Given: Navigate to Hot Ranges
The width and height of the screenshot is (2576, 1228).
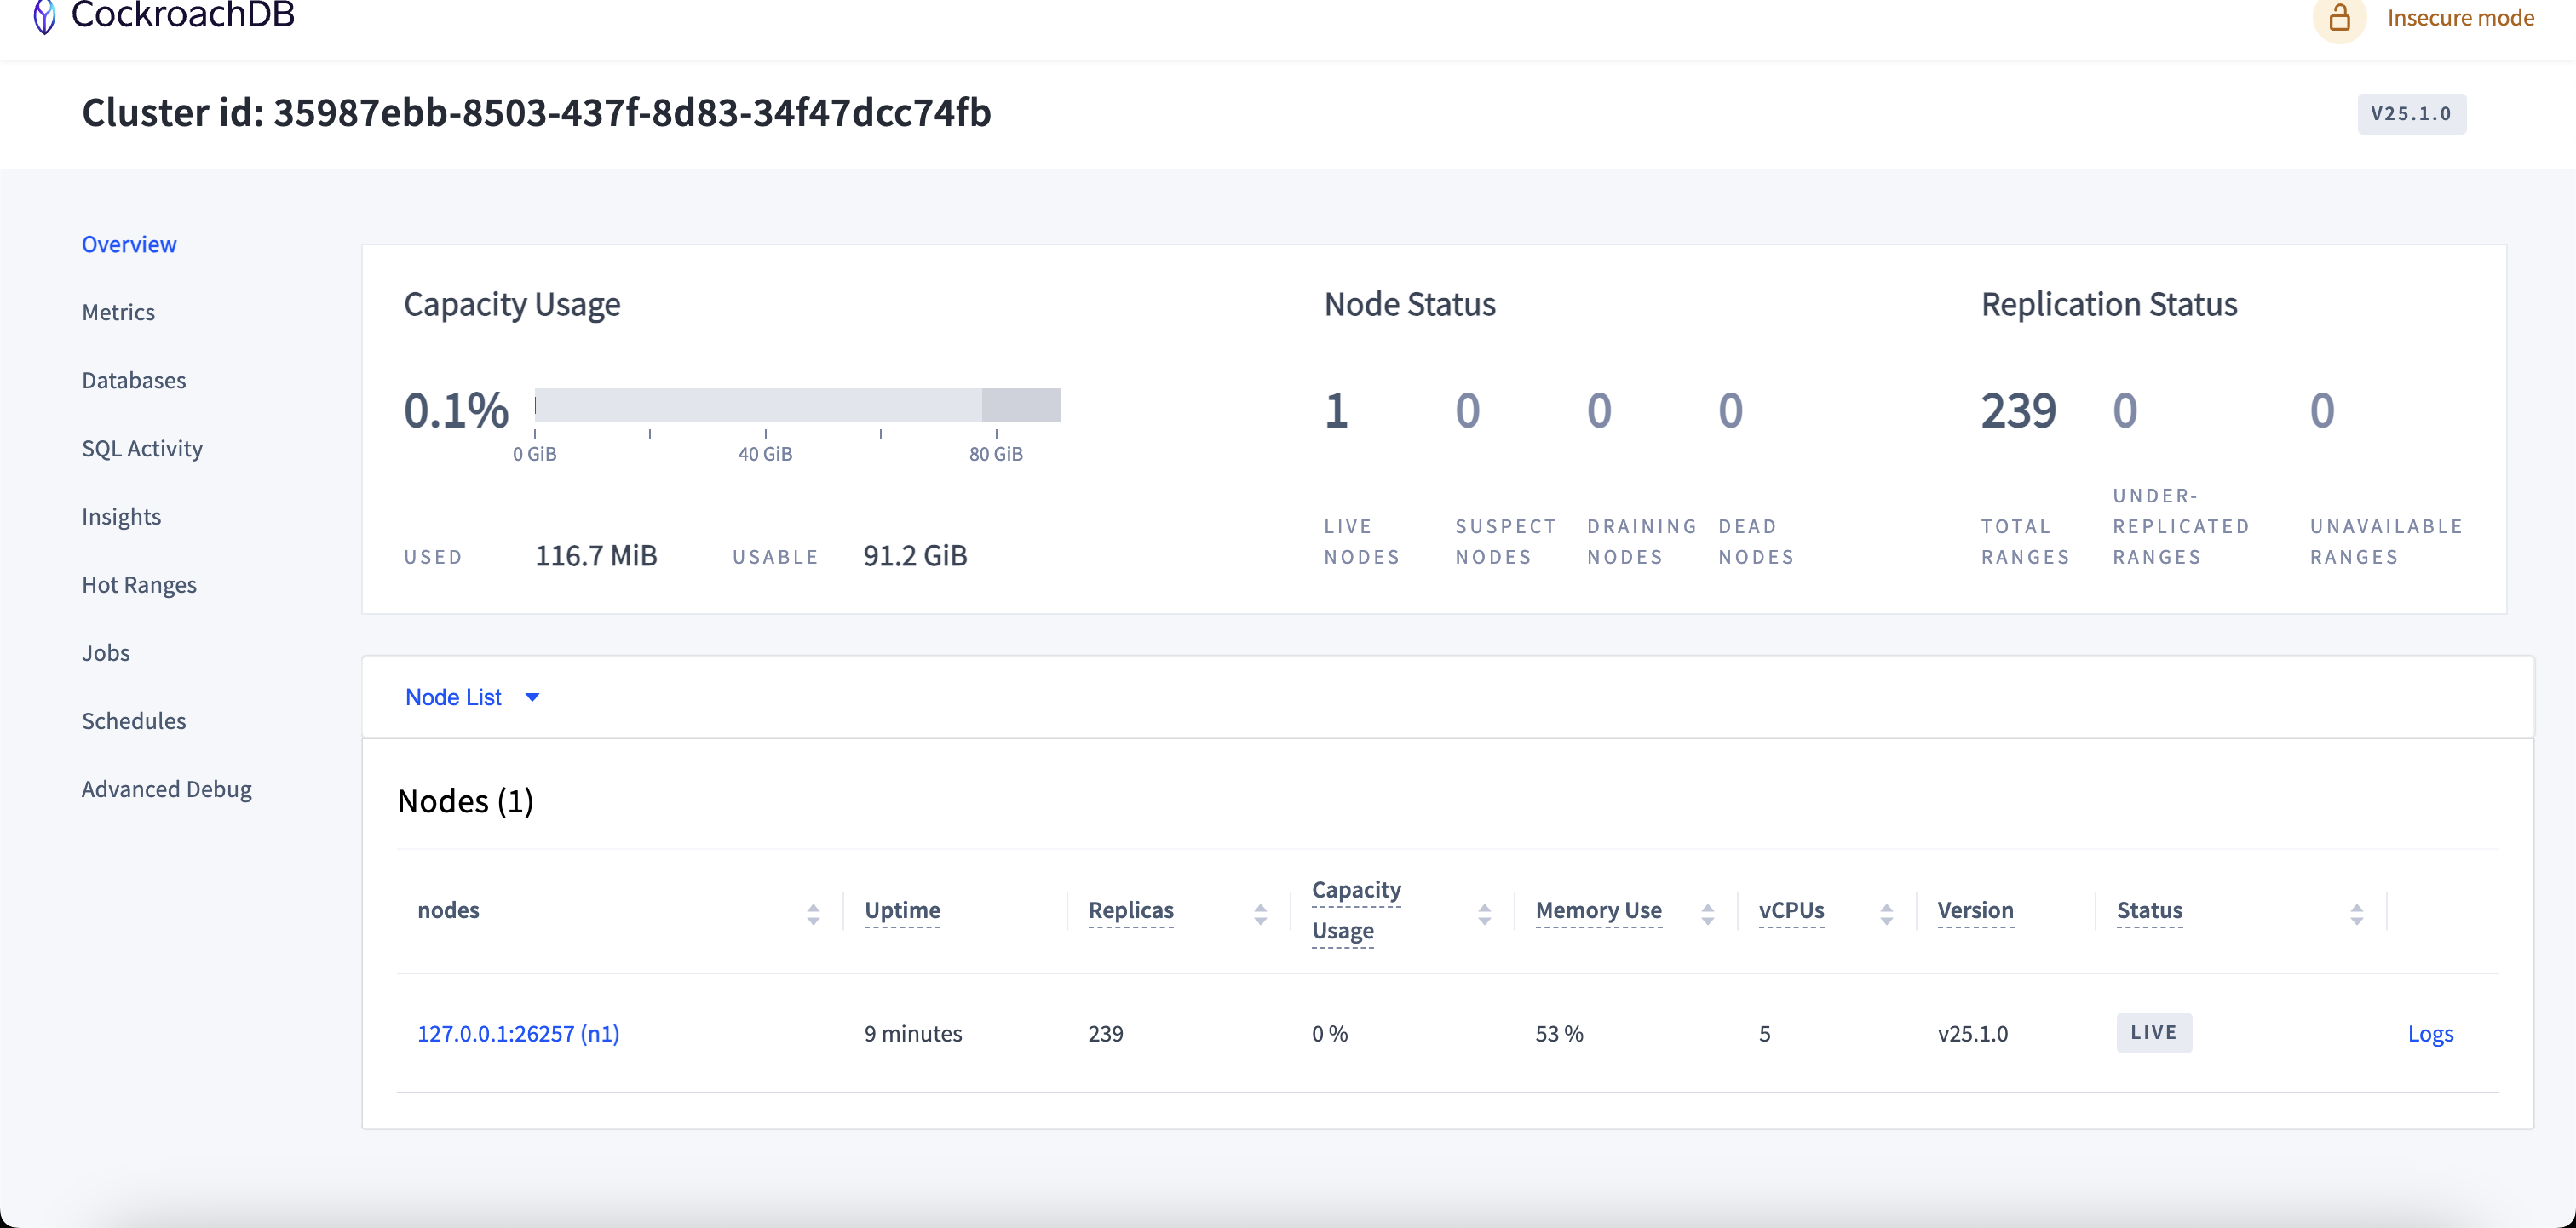Looking at the screenshot, I should pos(139,584).
